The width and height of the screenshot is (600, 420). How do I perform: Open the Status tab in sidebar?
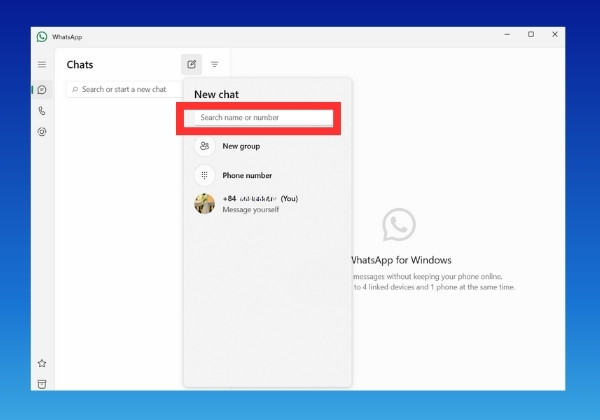[x=42, y=132]
